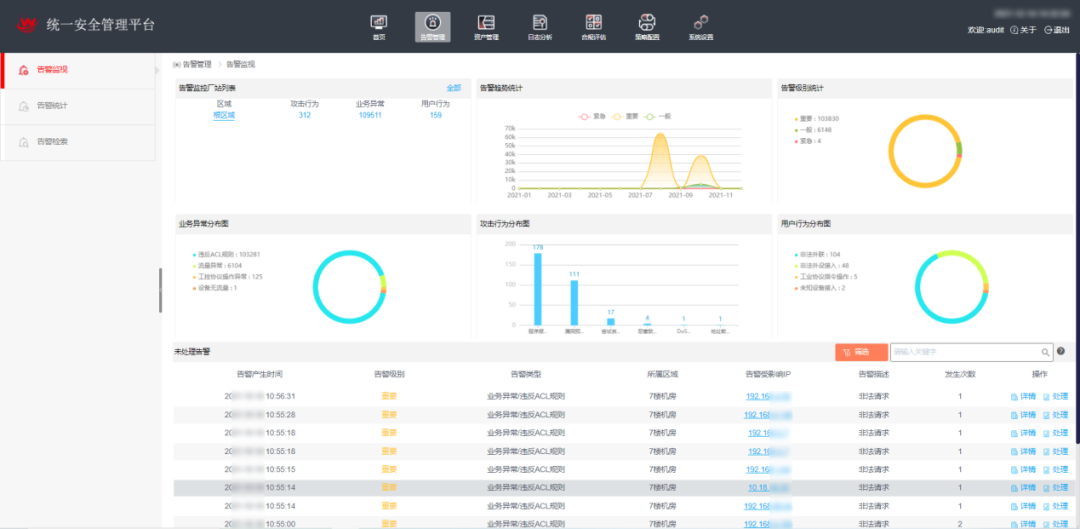The image size is (1080, 529).
Task: Click the business anomaly count 109511
Action: pyautogui.click(x=370, y=115)
